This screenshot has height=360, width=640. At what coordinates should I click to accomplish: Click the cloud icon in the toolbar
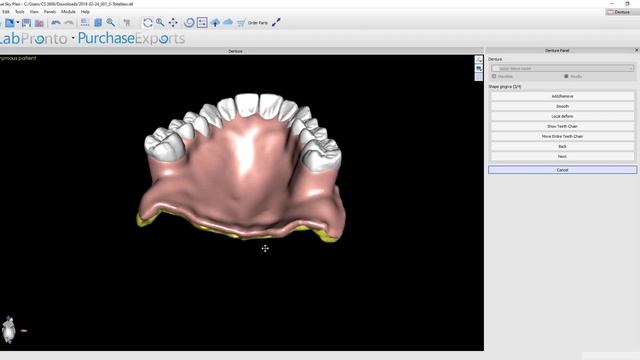tap(228, 22)
